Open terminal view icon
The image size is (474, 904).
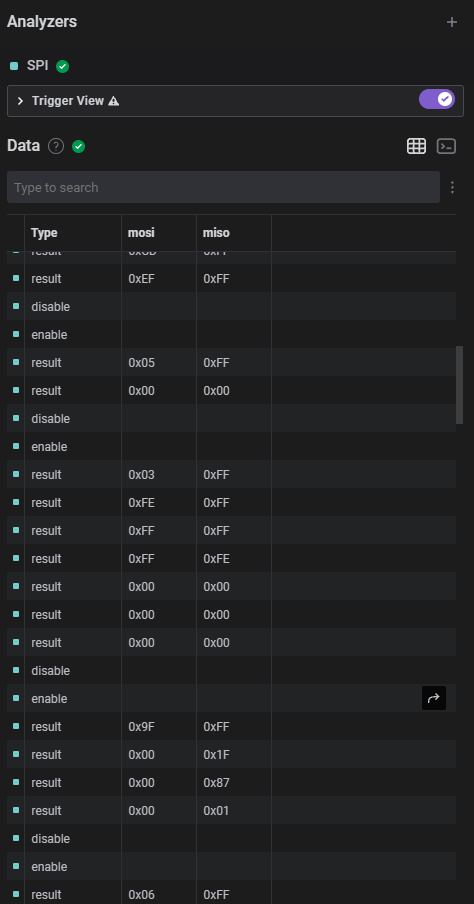[446, 146]
